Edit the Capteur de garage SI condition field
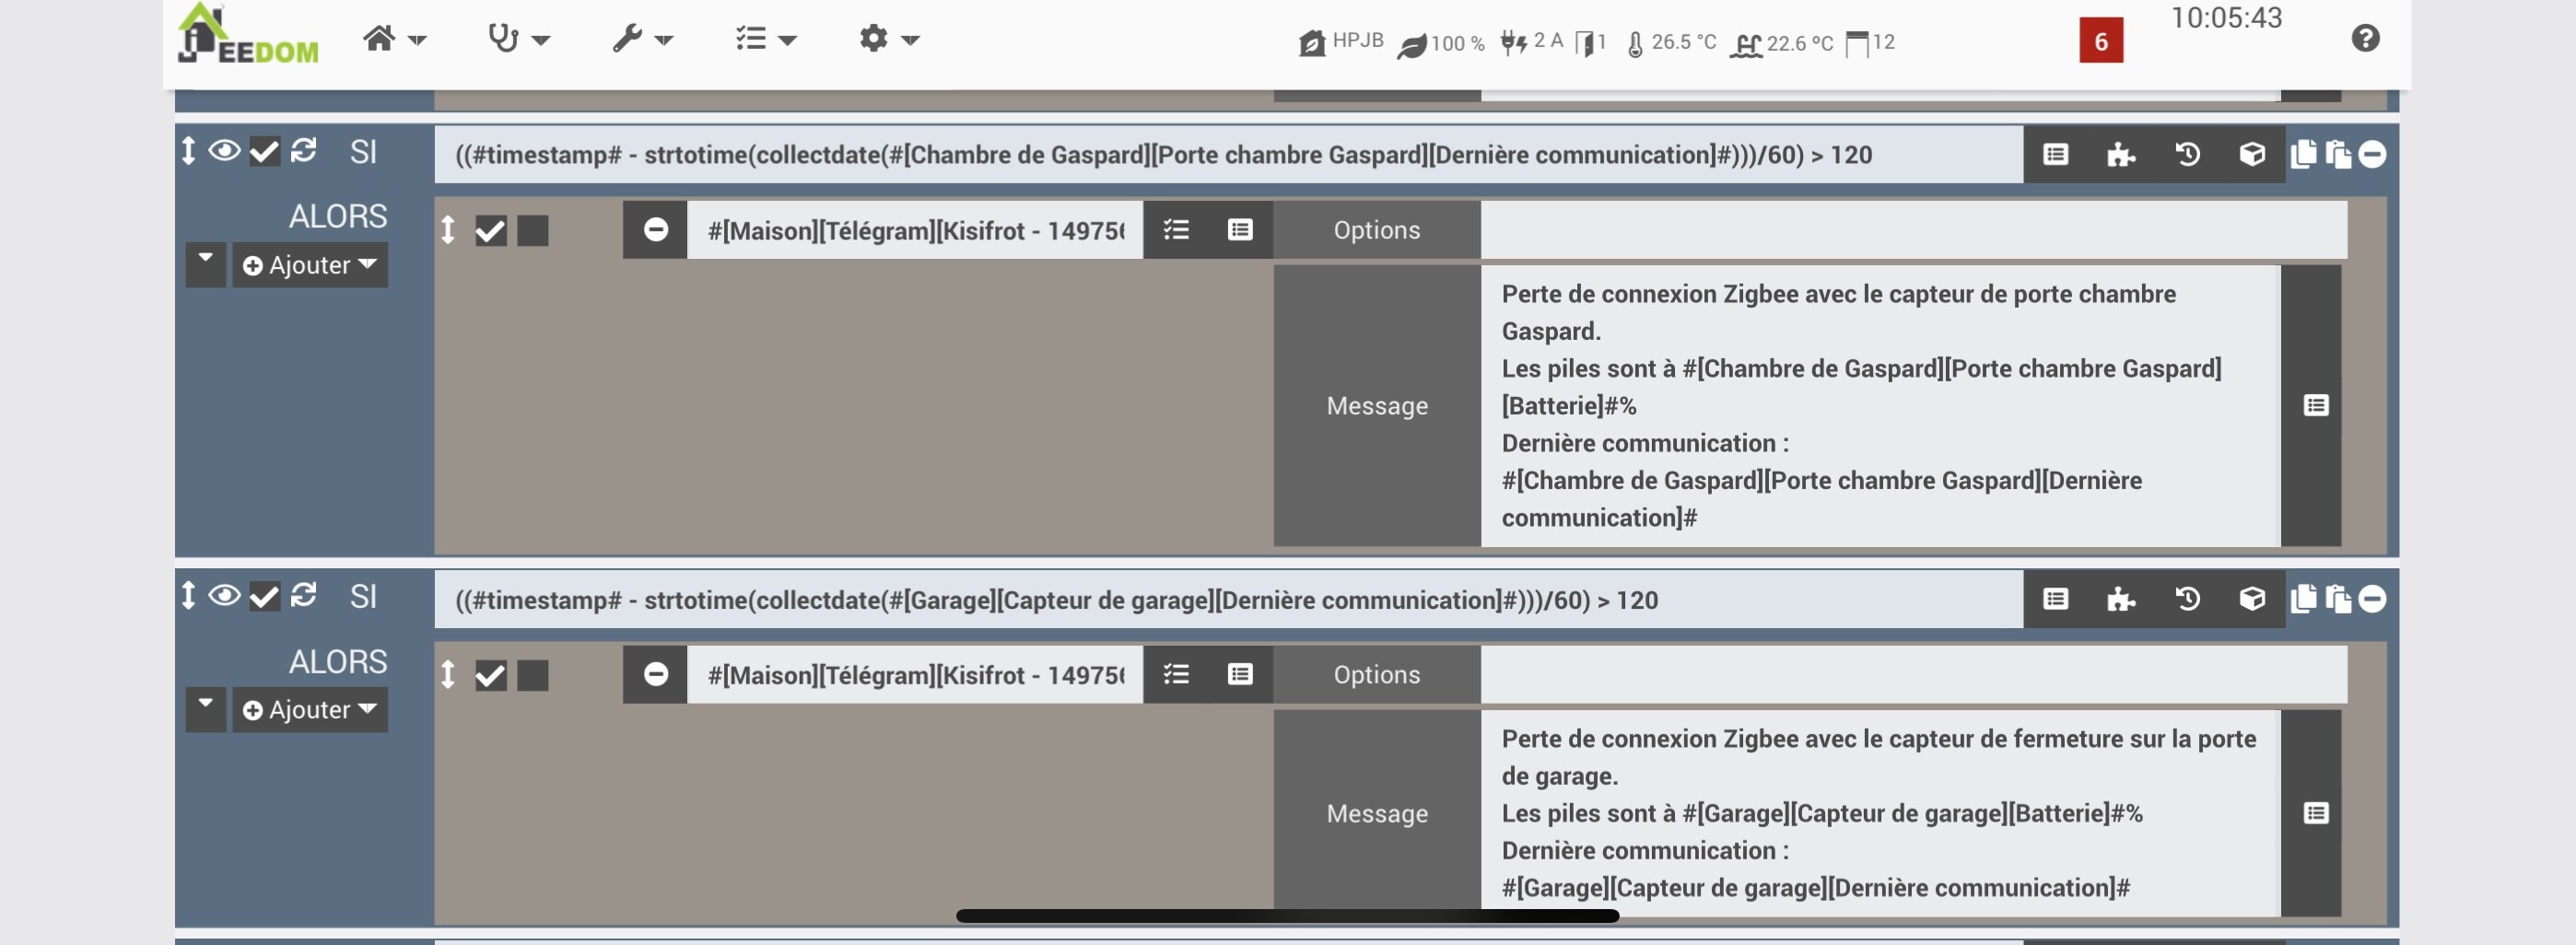 point(1228,600)
